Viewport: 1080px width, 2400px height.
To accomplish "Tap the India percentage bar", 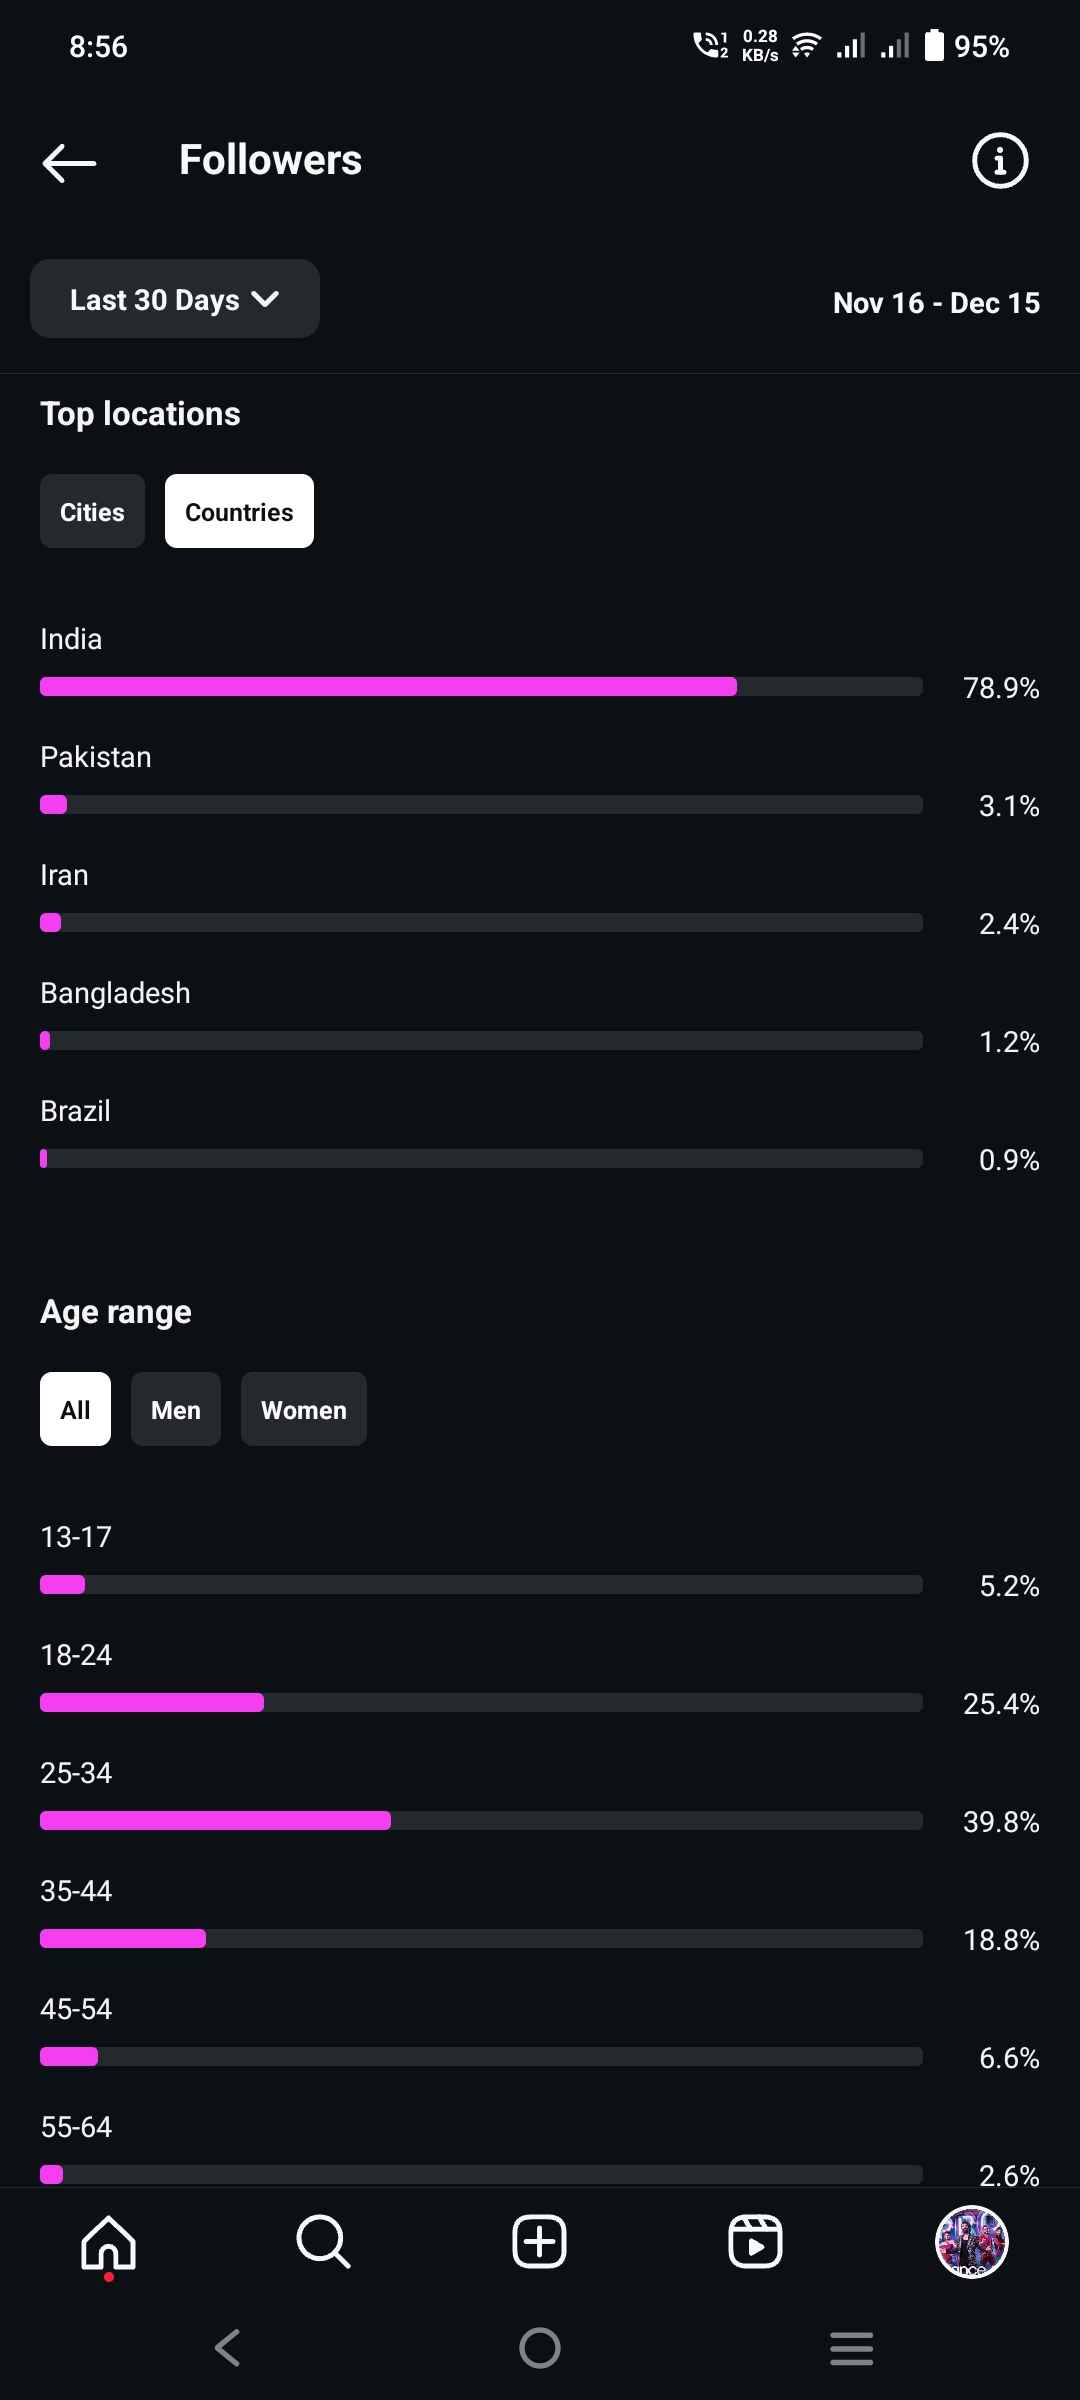I will 480,686.
